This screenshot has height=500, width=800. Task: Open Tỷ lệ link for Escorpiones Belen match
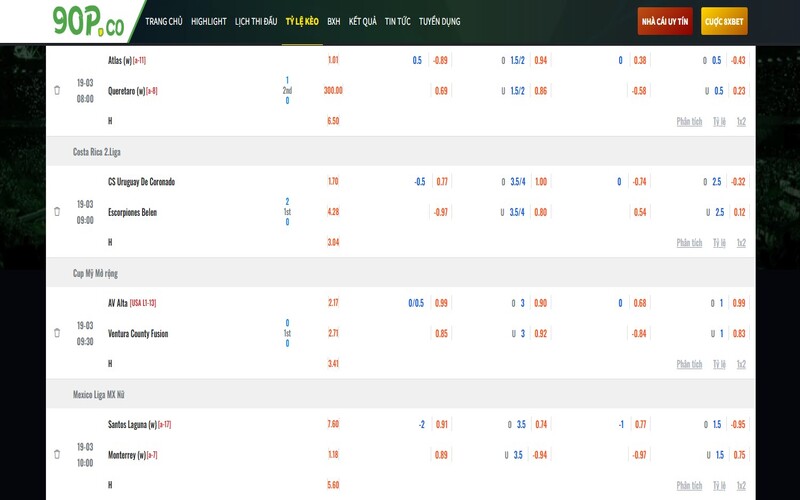point(719,243)
